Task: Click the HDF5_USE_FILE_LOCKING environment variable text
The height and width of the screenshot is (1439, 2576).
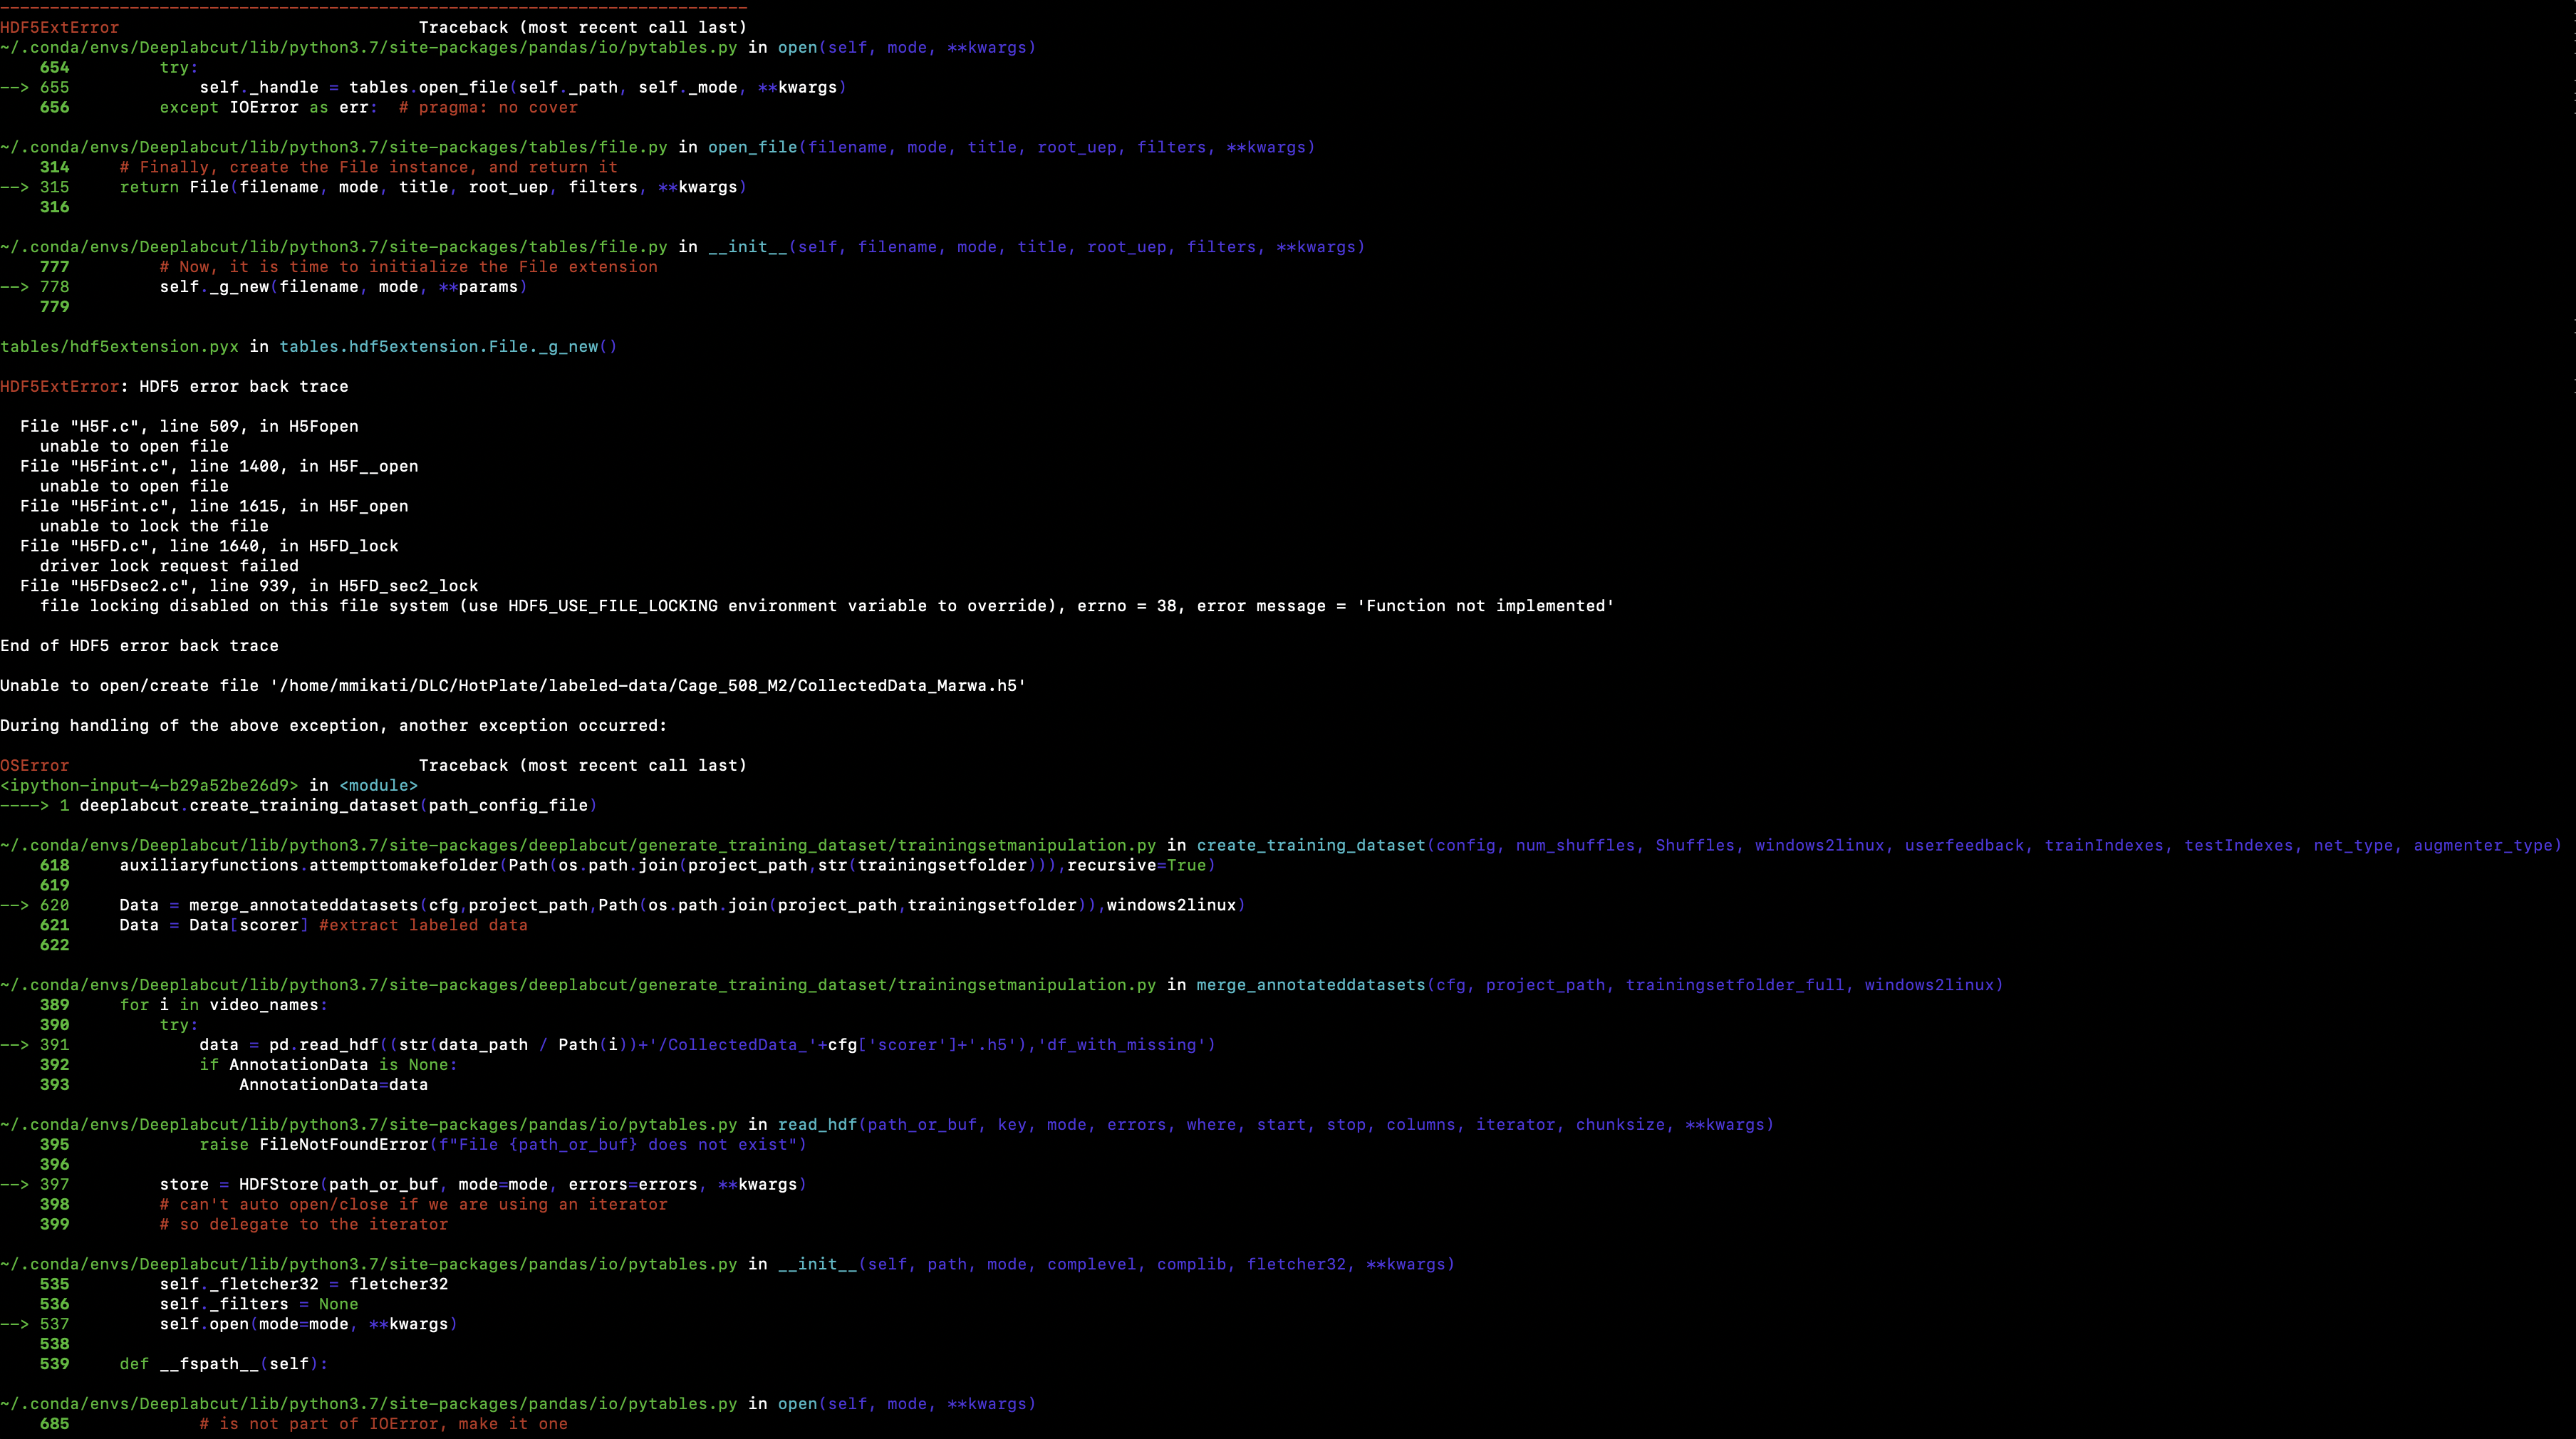Action: (x=611, y=605)
